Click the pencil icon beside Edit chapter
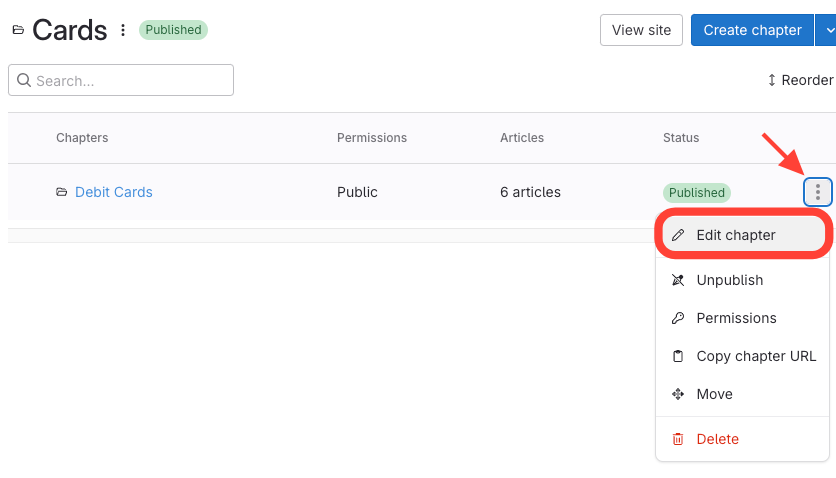Image resolution: width=836 pixels, height=478 pixels. 678,236
